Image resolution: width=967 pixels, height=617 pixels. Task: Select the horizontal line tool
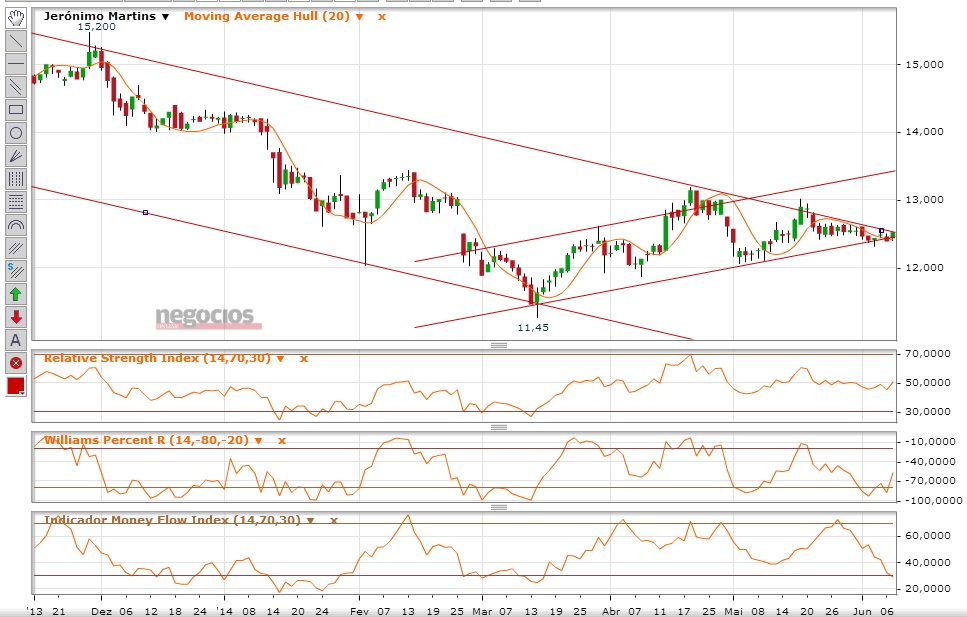click(x=16, y=64)
